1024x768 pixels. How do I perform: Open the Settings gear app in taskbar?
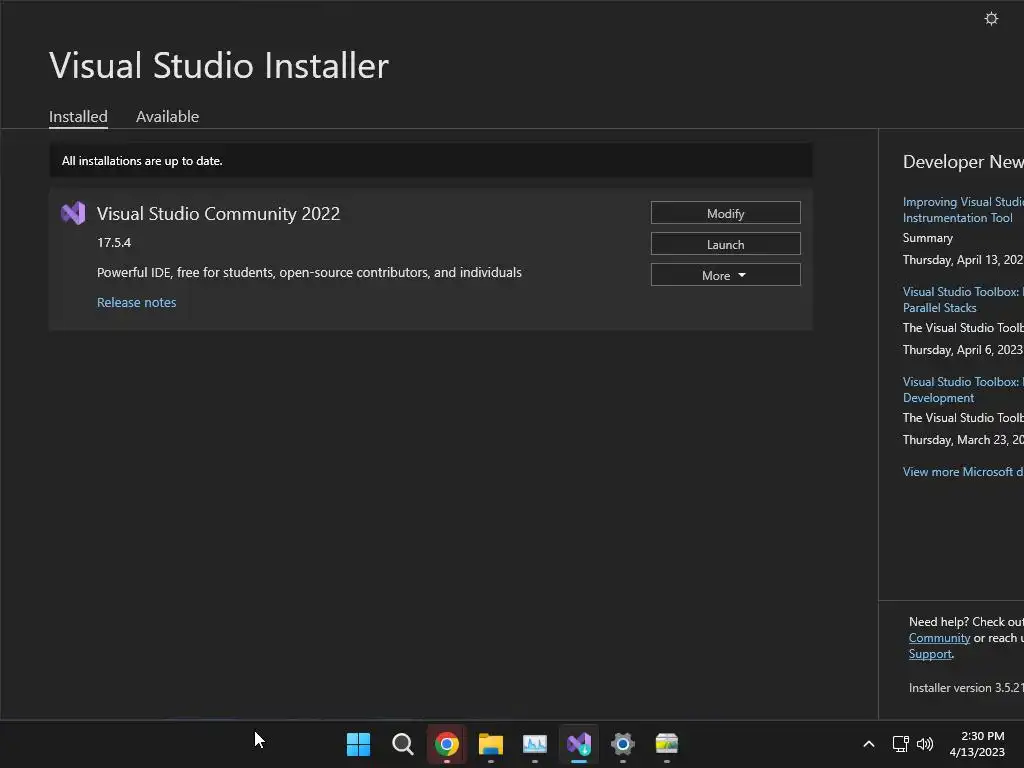[622, 744]
